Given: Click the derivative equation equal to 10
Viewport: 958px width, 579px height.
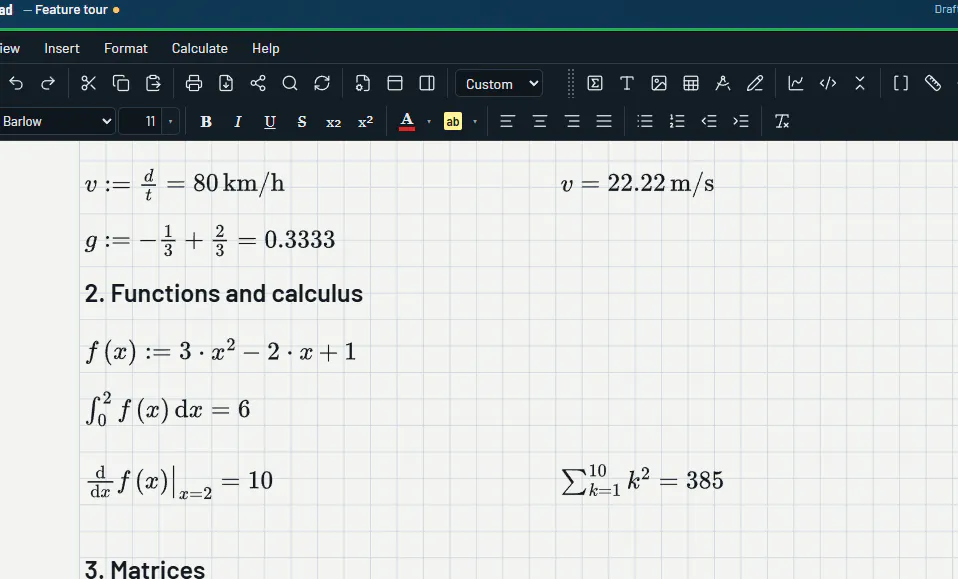Looking at the screenshot, I should pyautogui.click(x=180, y=482).
